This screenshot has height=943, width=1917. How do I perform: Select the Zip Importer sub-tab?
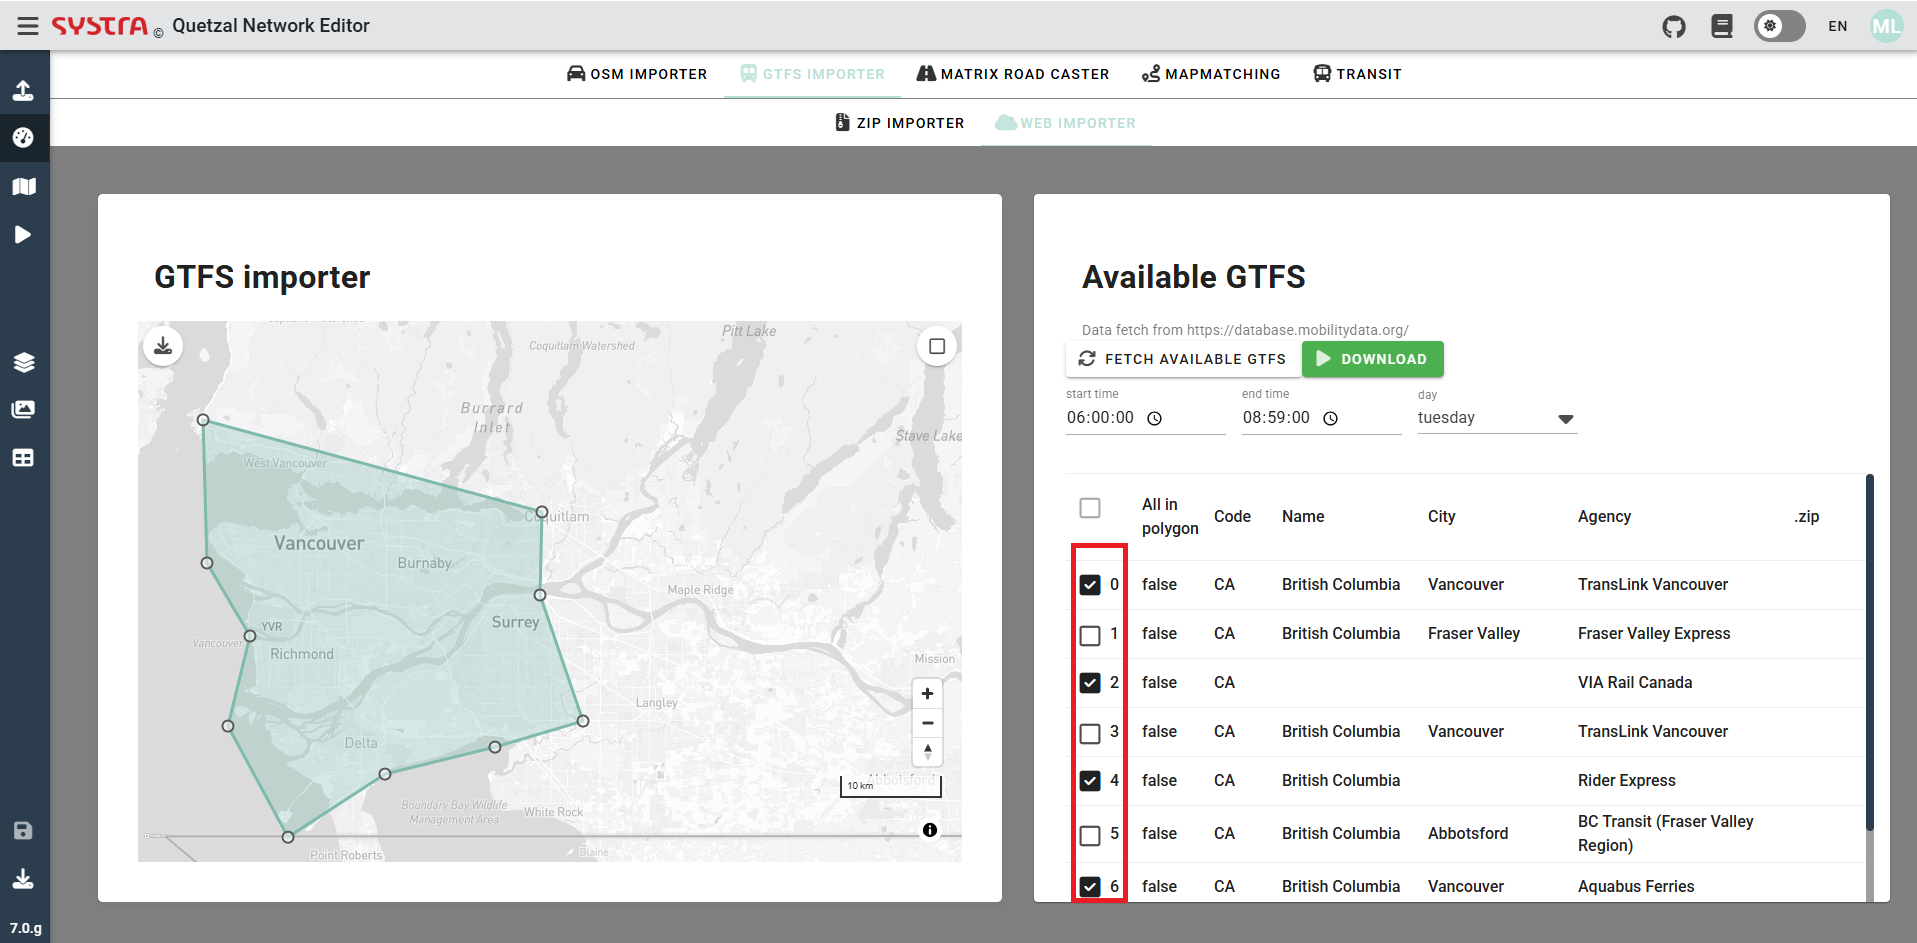coord(900,123)
